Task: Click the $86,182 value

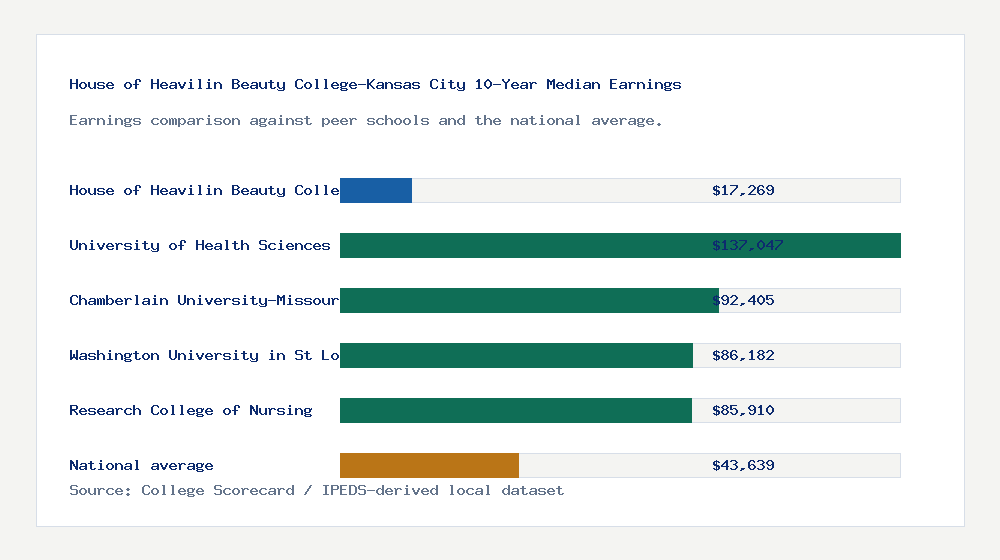Action: [743, 355]
